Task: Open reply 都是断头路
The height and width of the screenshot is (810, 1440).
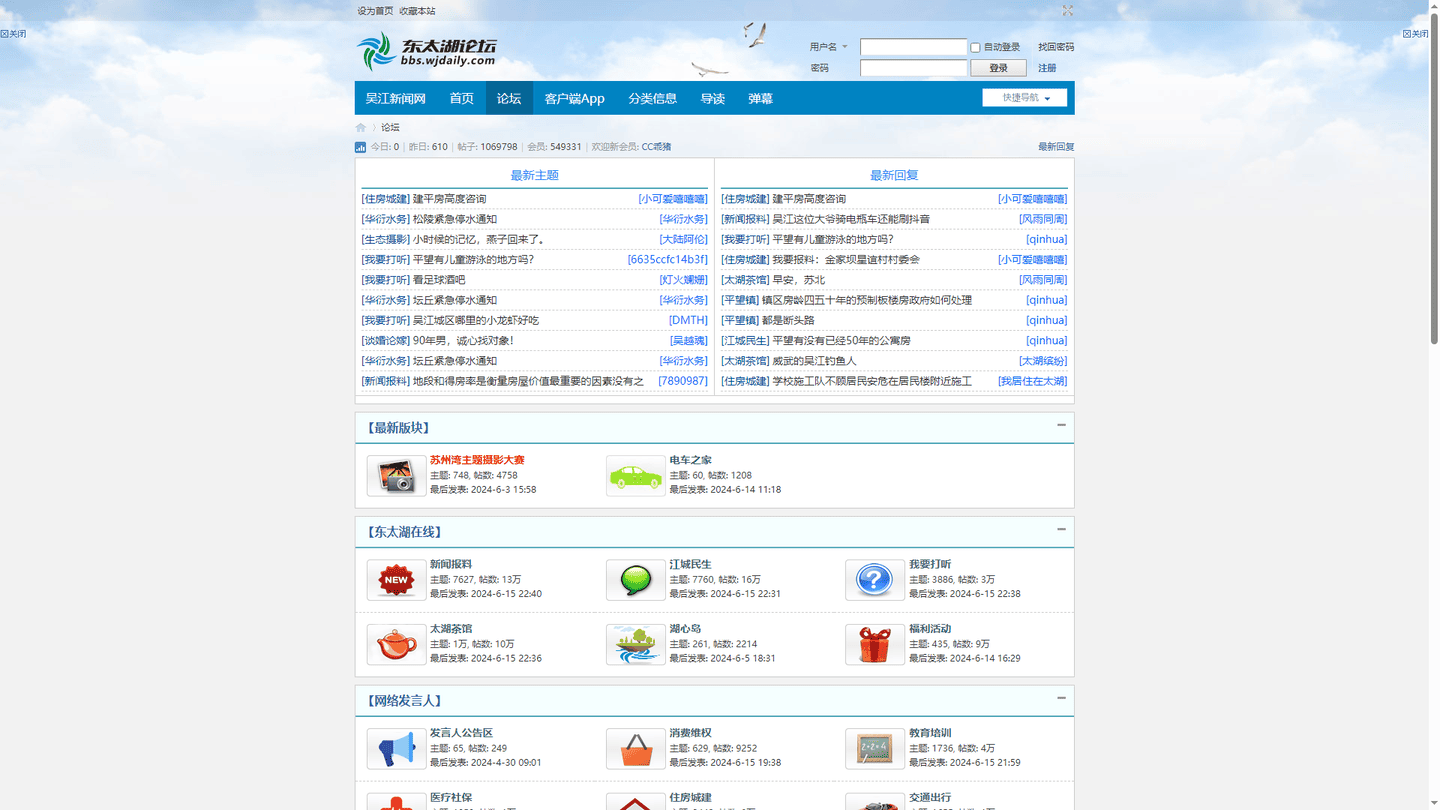Action: 788,320
